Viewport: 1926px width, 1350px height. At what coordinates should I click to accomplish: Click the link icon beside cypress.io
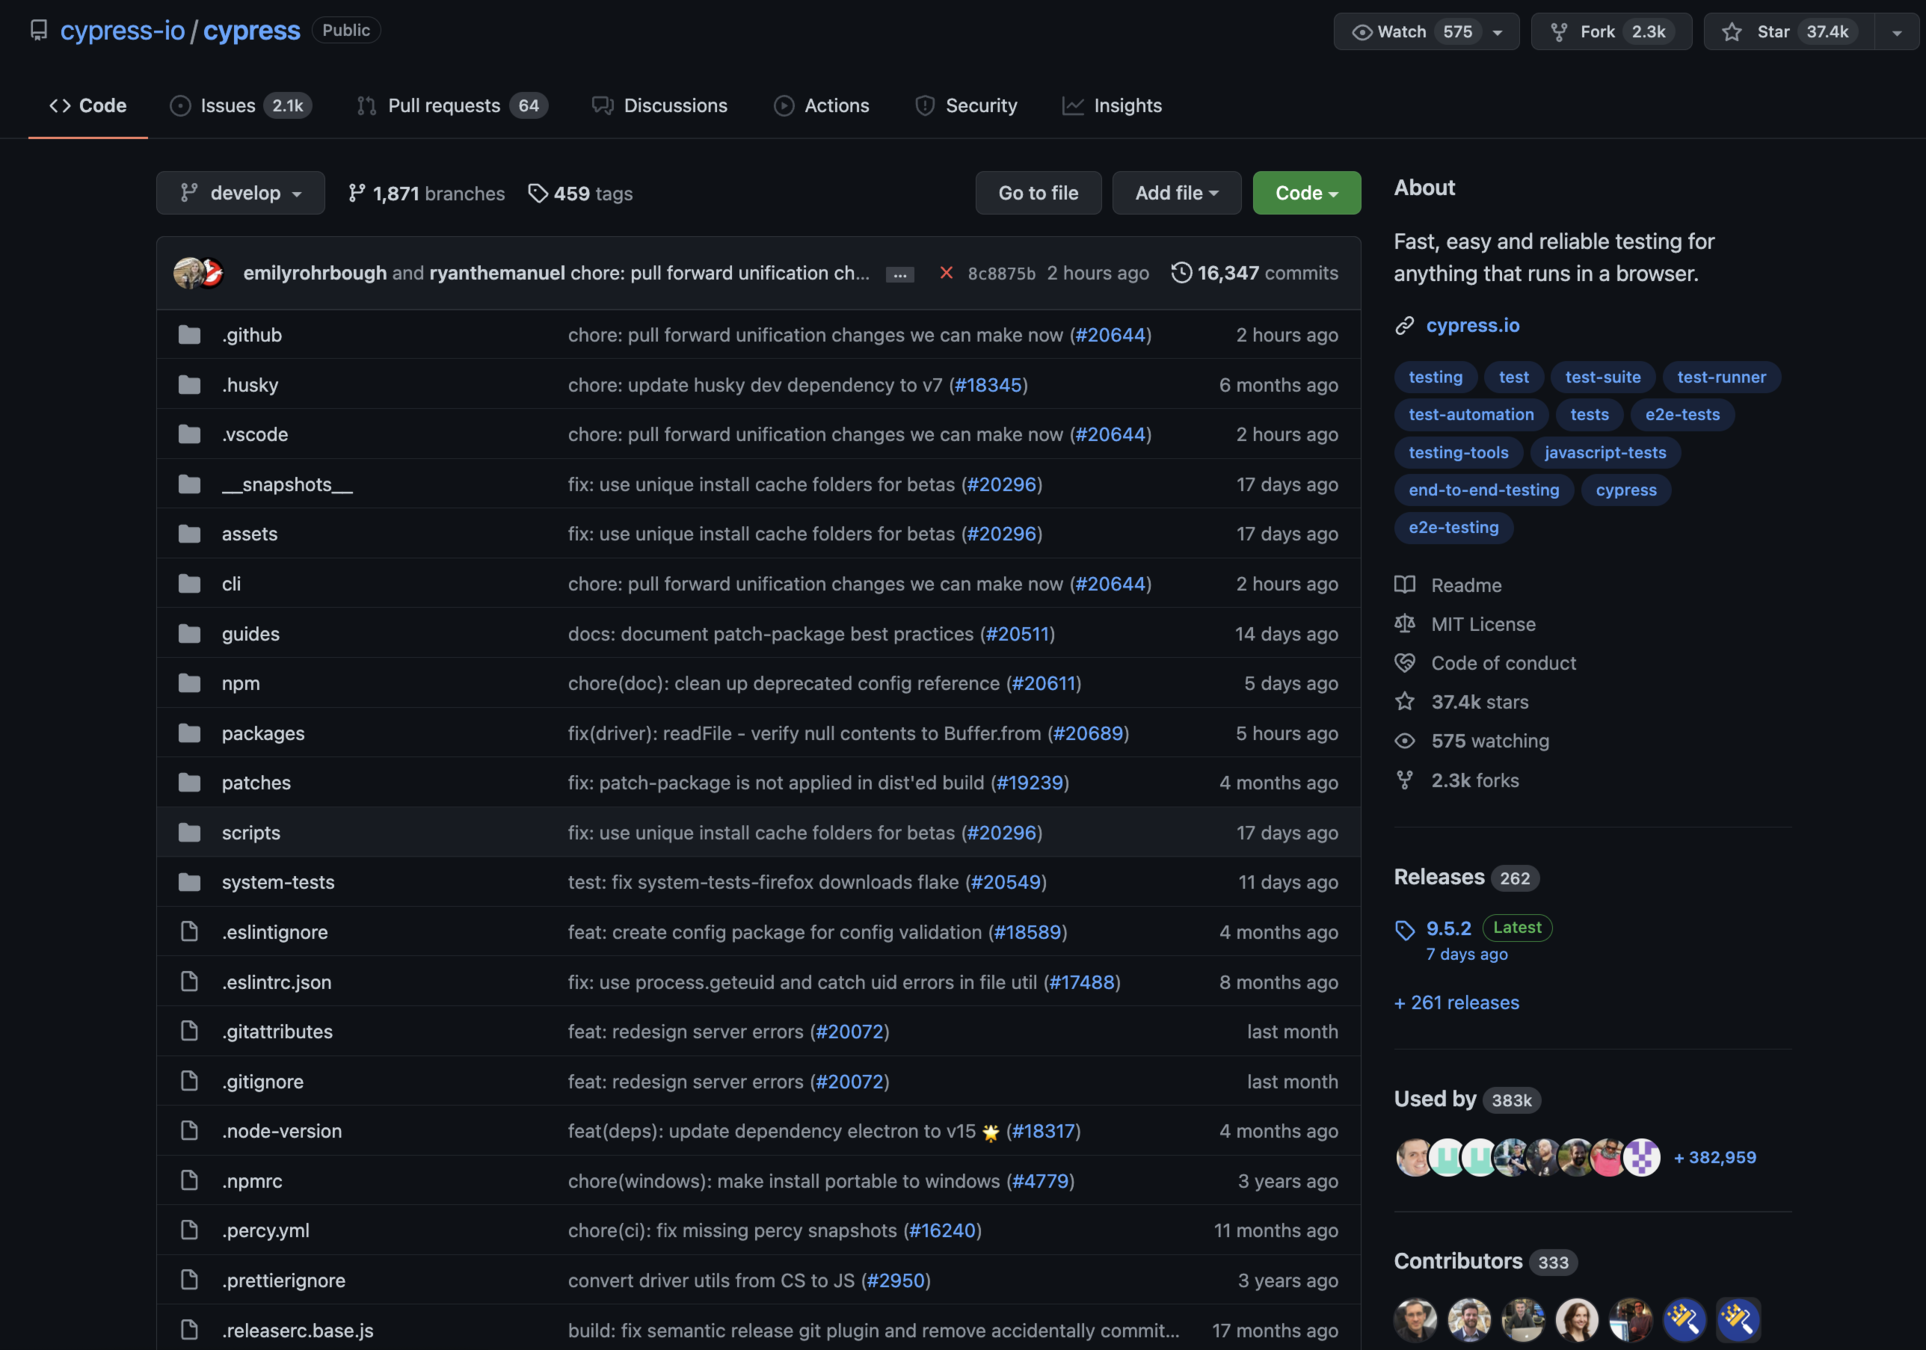(1405, 325)
